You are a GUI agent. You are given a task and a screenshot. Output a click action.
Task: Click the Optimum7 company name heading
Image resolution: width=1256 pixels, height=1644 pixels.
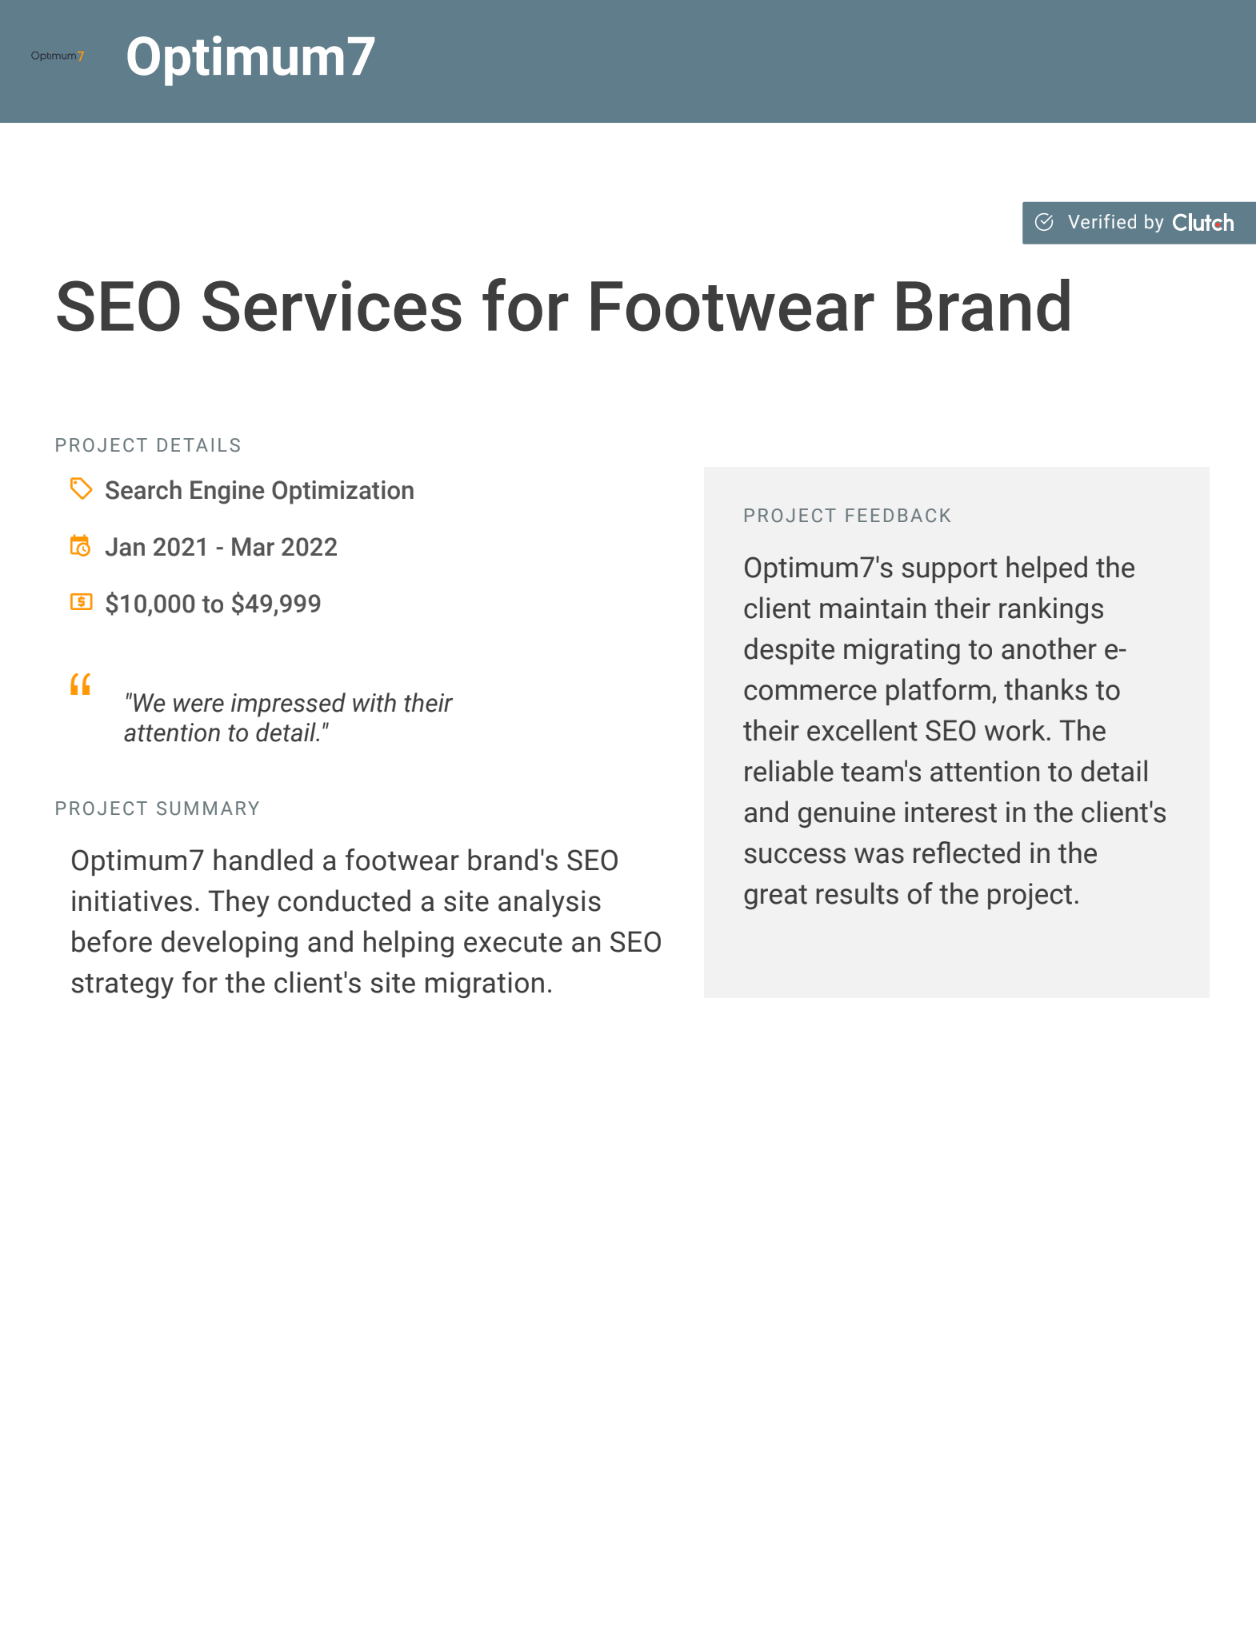point(250,57)
